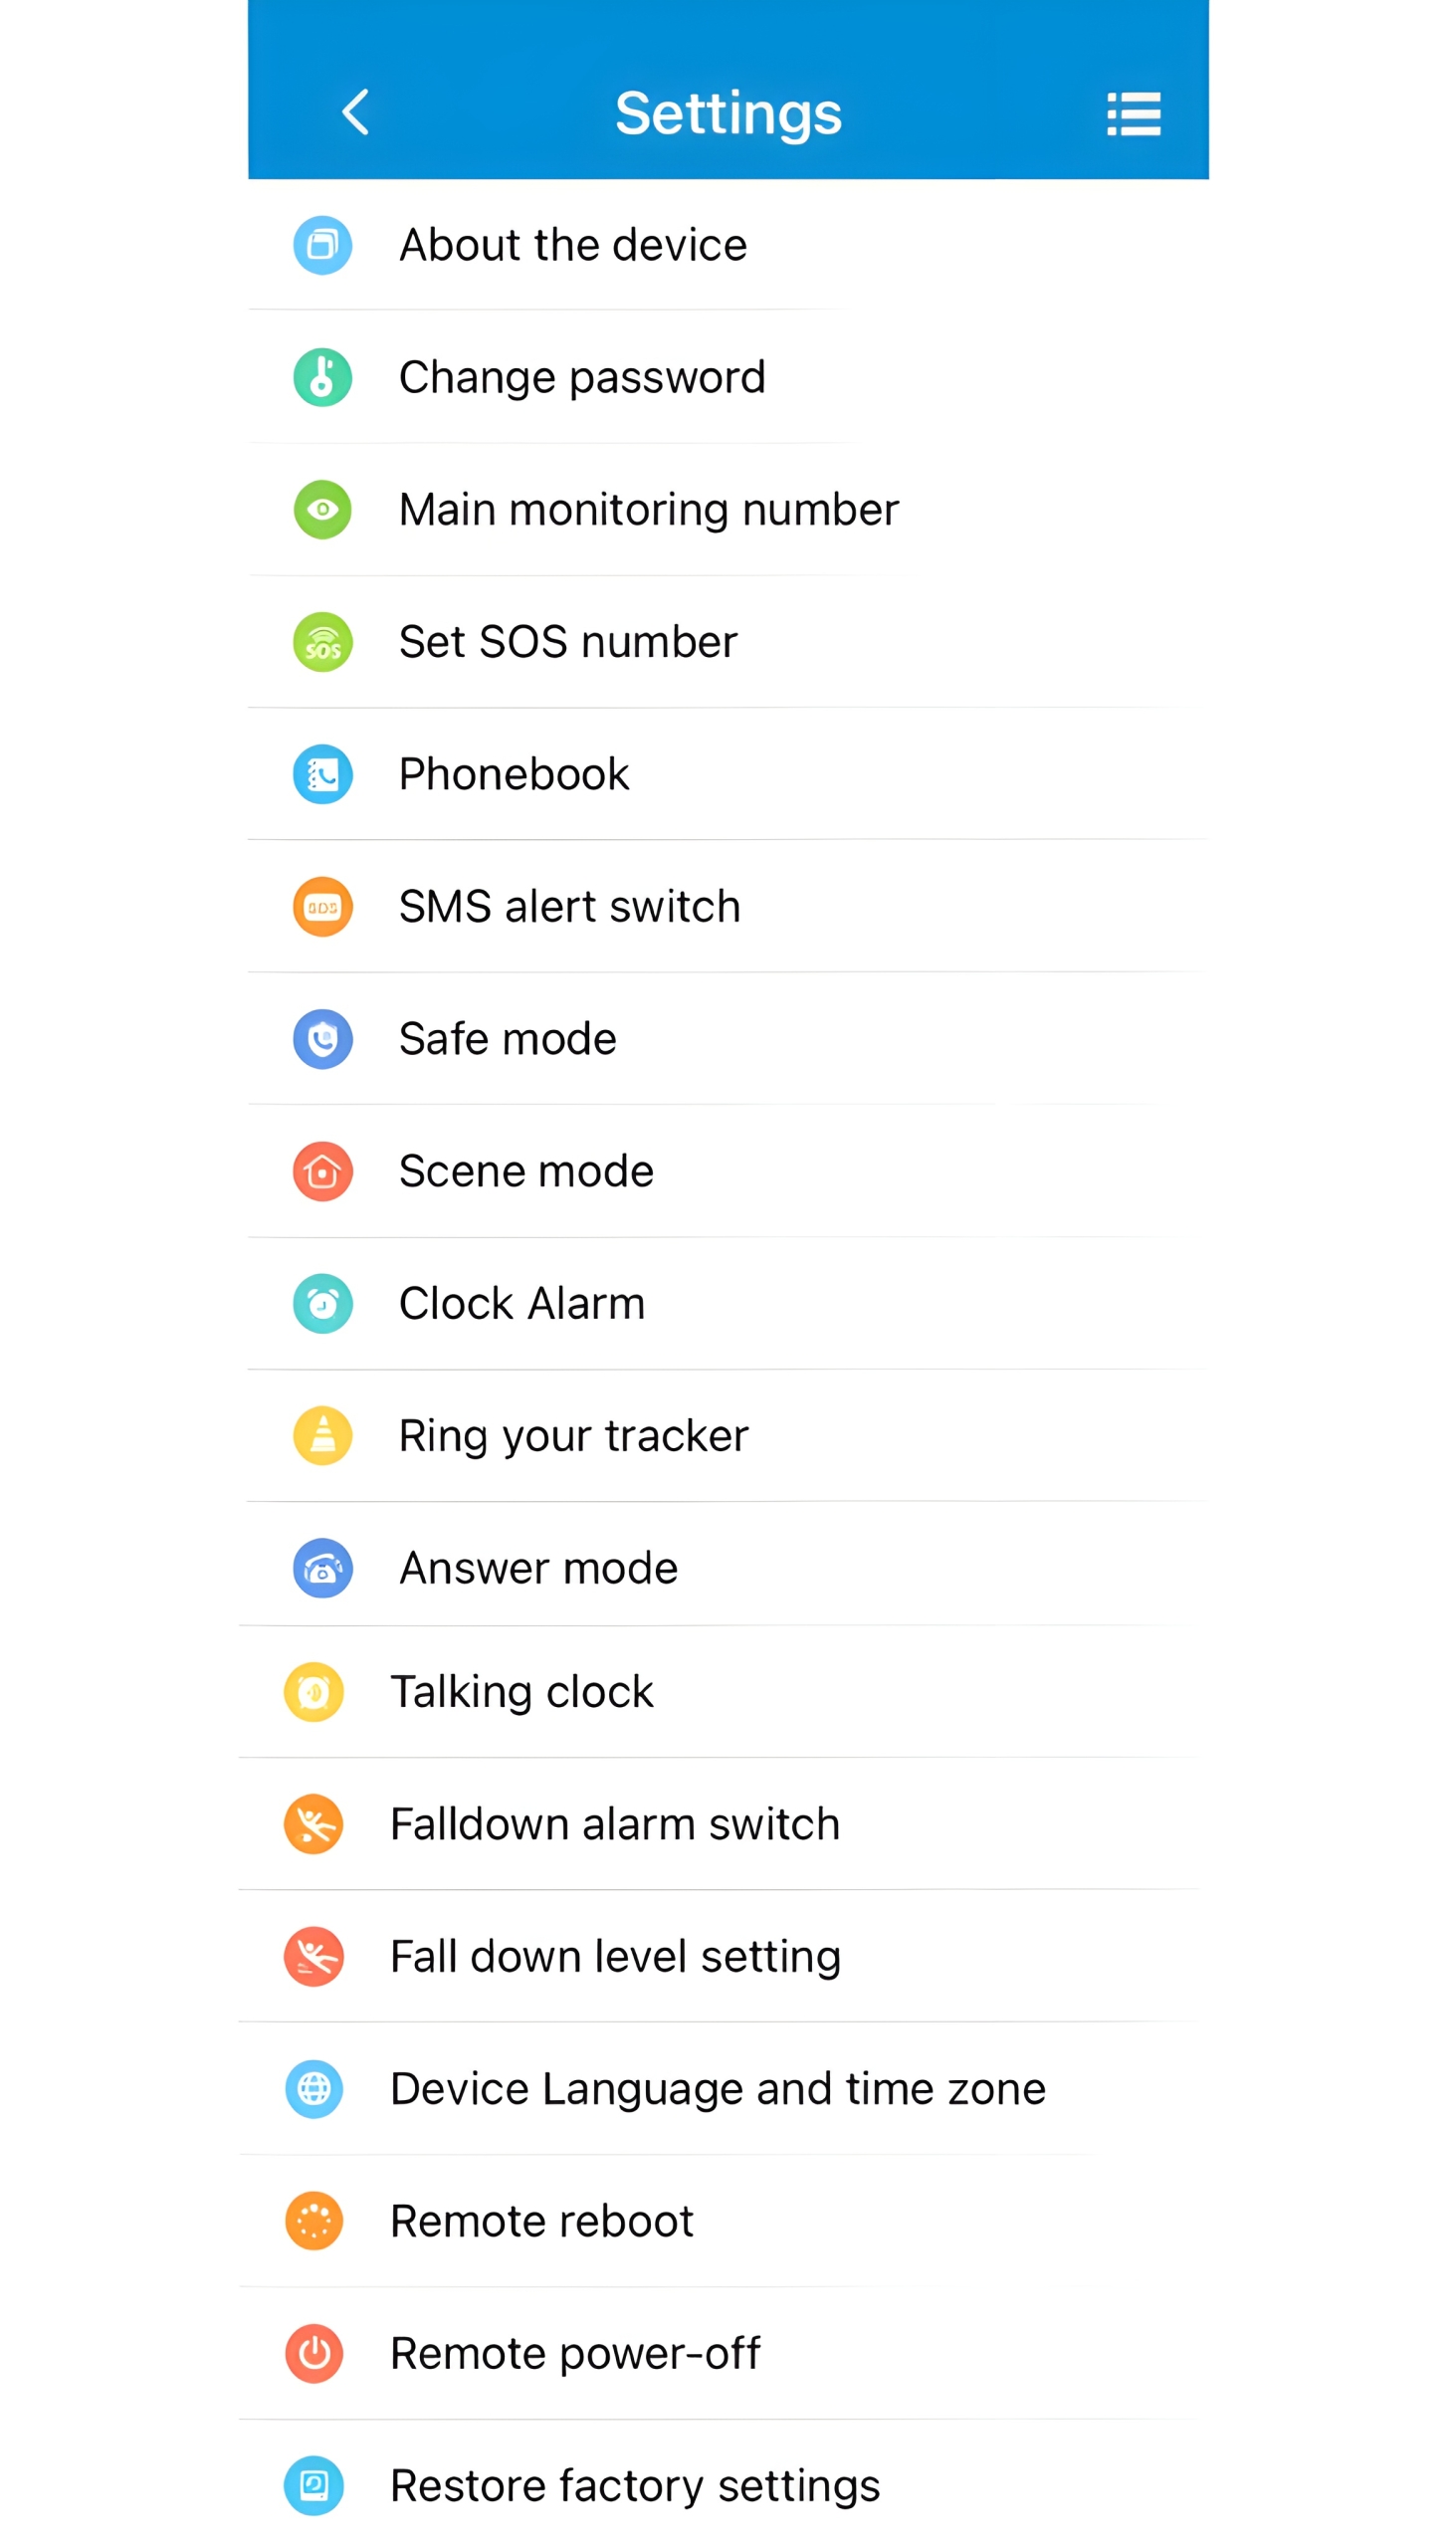The width and height of the screenshot is (1456, 2548).
Task: Open Fall down level setting
Action: [x=615, y=1957]
